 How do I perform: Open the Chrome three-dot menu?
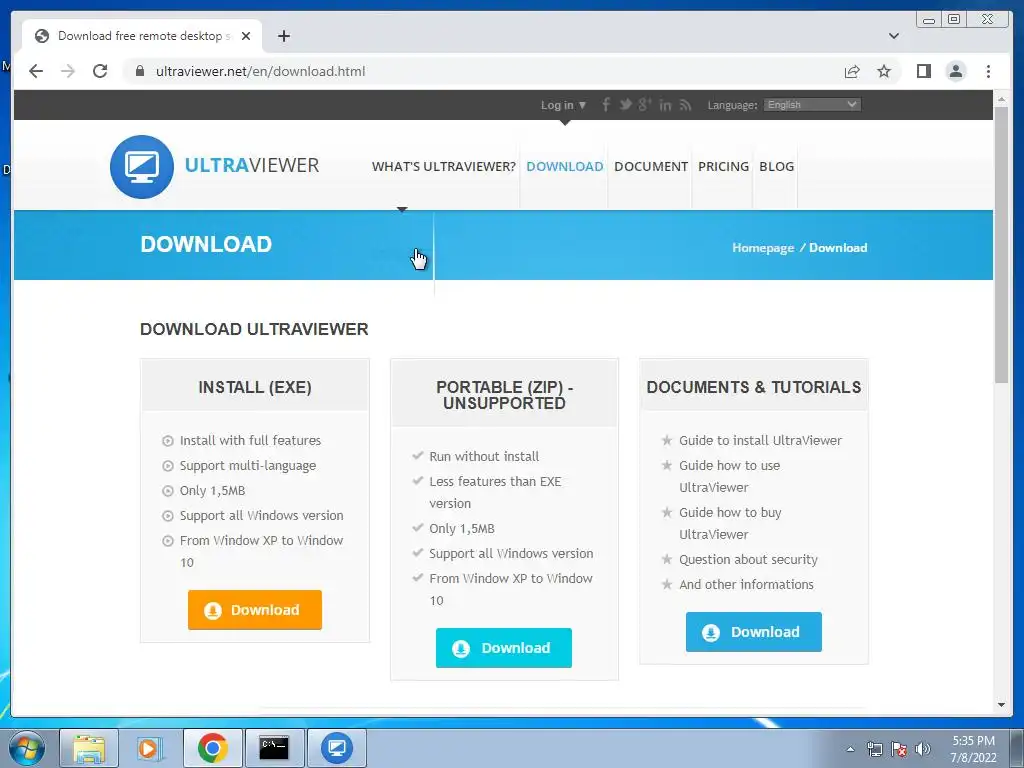point(988,71)
